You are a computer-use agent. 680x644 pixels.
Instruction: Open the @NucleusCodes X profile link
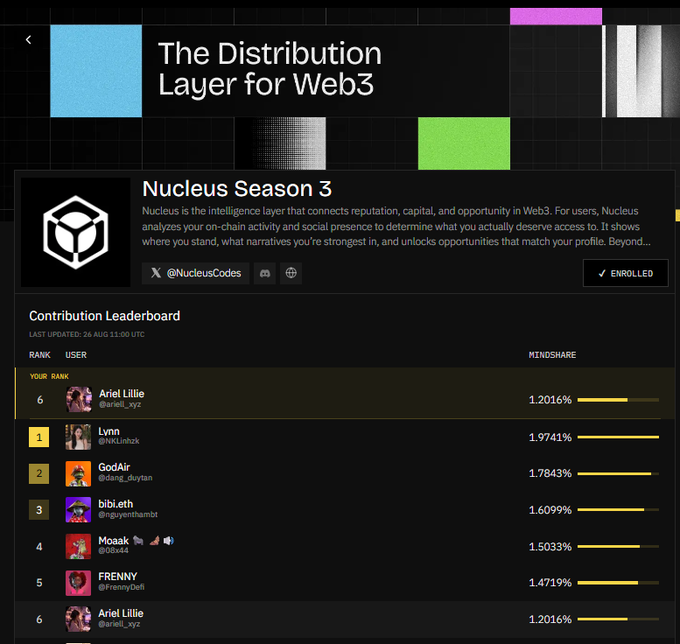[196, 273]
